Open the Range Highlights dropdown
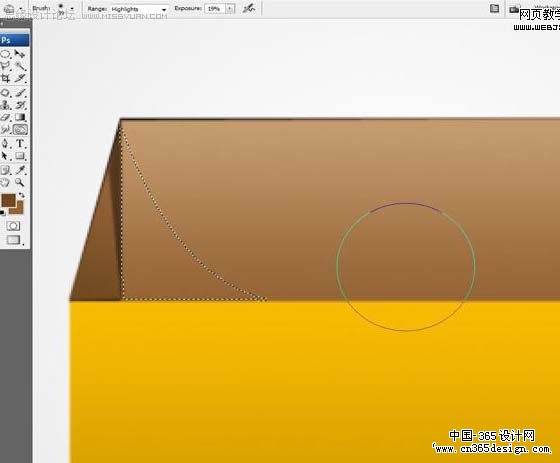 (139, 9)
